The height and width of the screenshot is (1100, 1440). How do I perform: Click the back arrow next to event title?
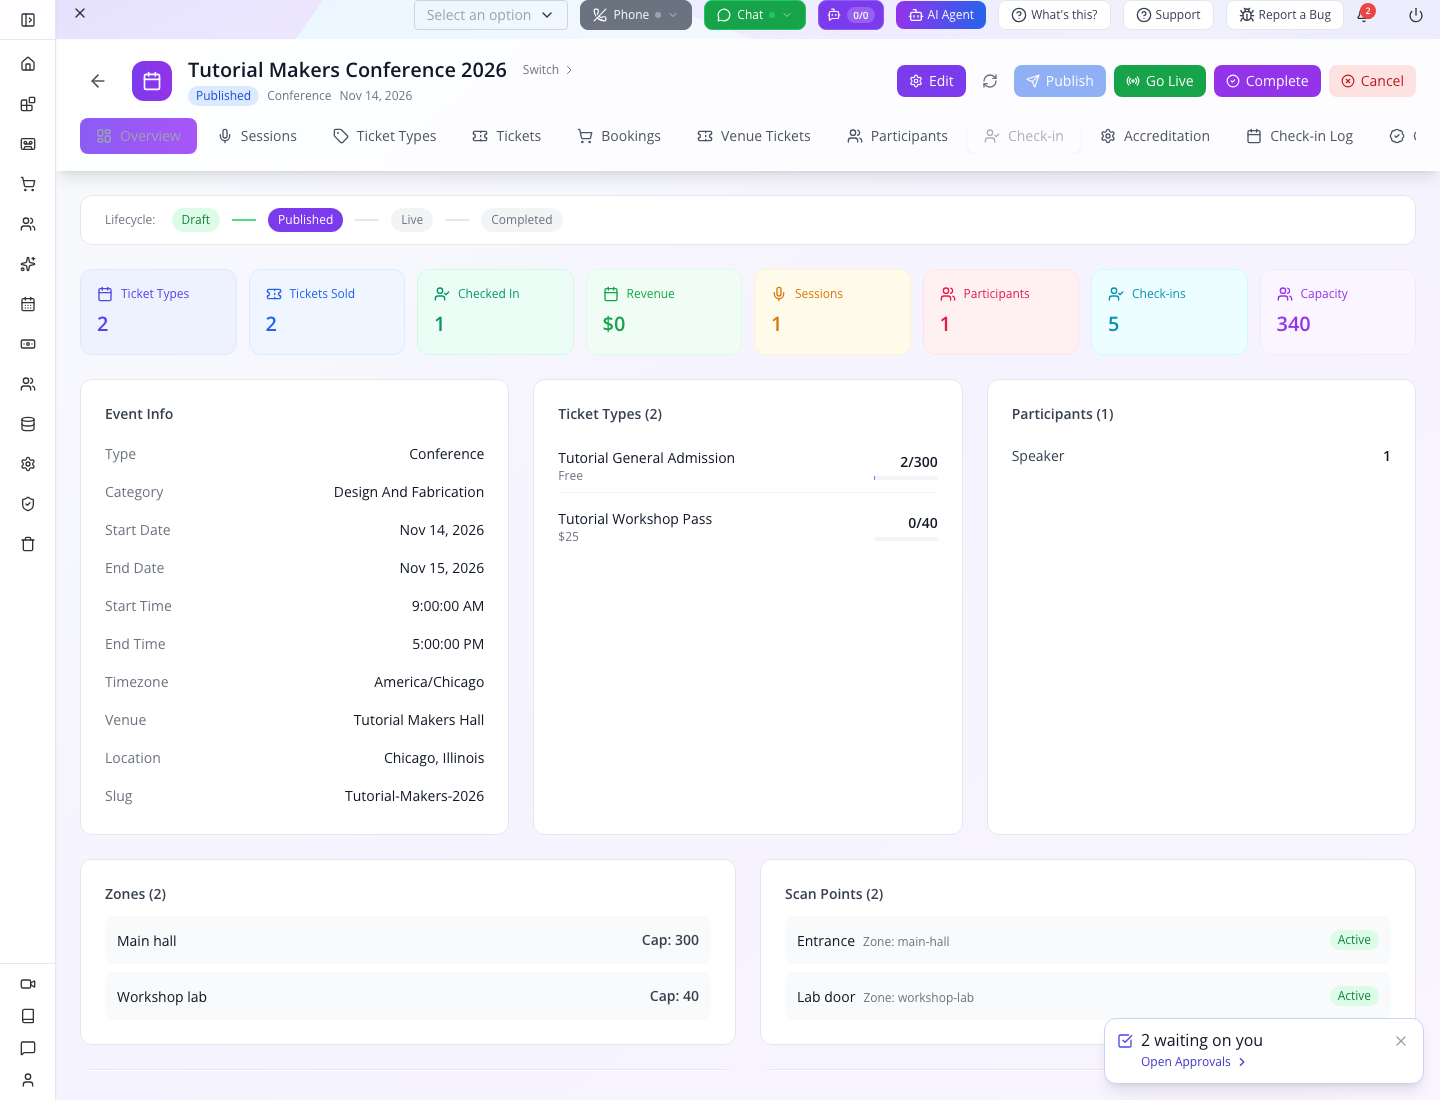98,81
